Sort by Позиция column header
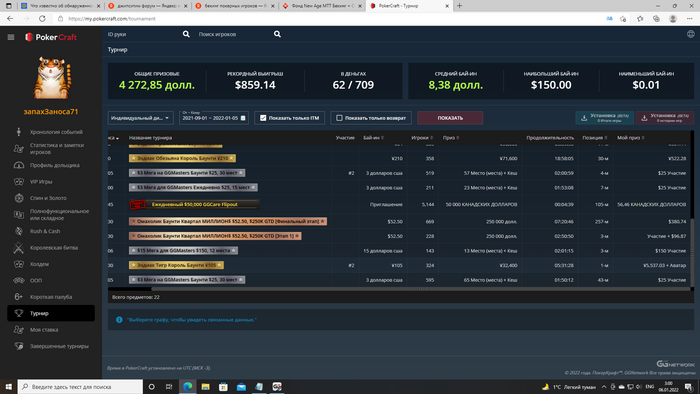This screenshot has height=394, width=700. [x=595, y=138]
